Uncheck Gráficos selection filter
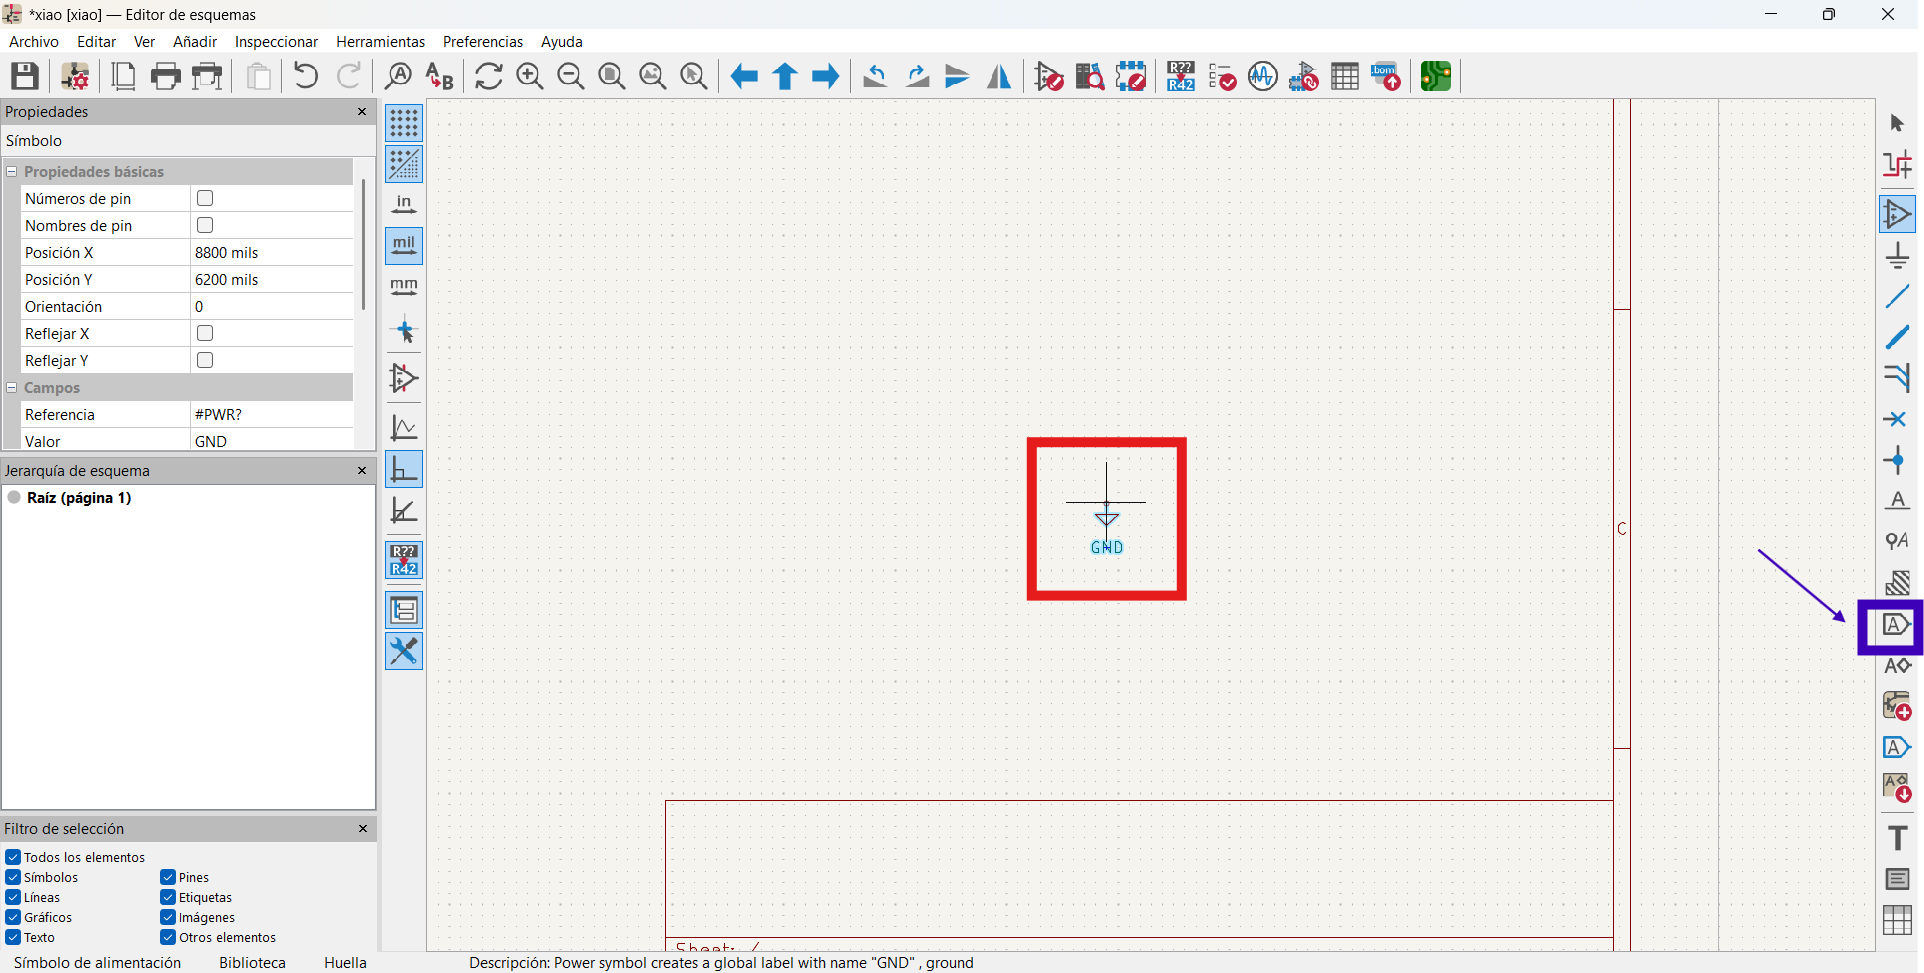Screen dimensions: 1924x973 (13, 917)
